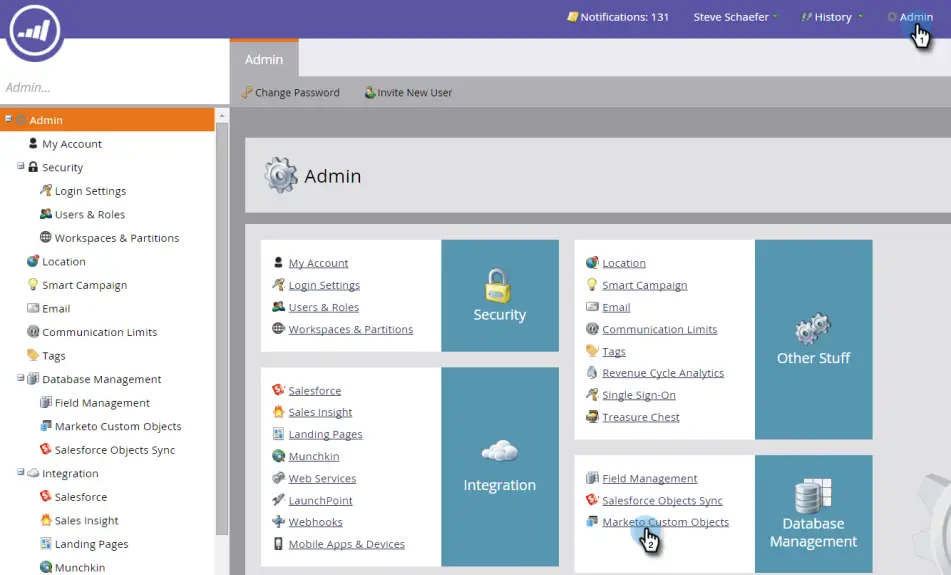Click the Webhooks icon in Integration panel

(278, 521)
